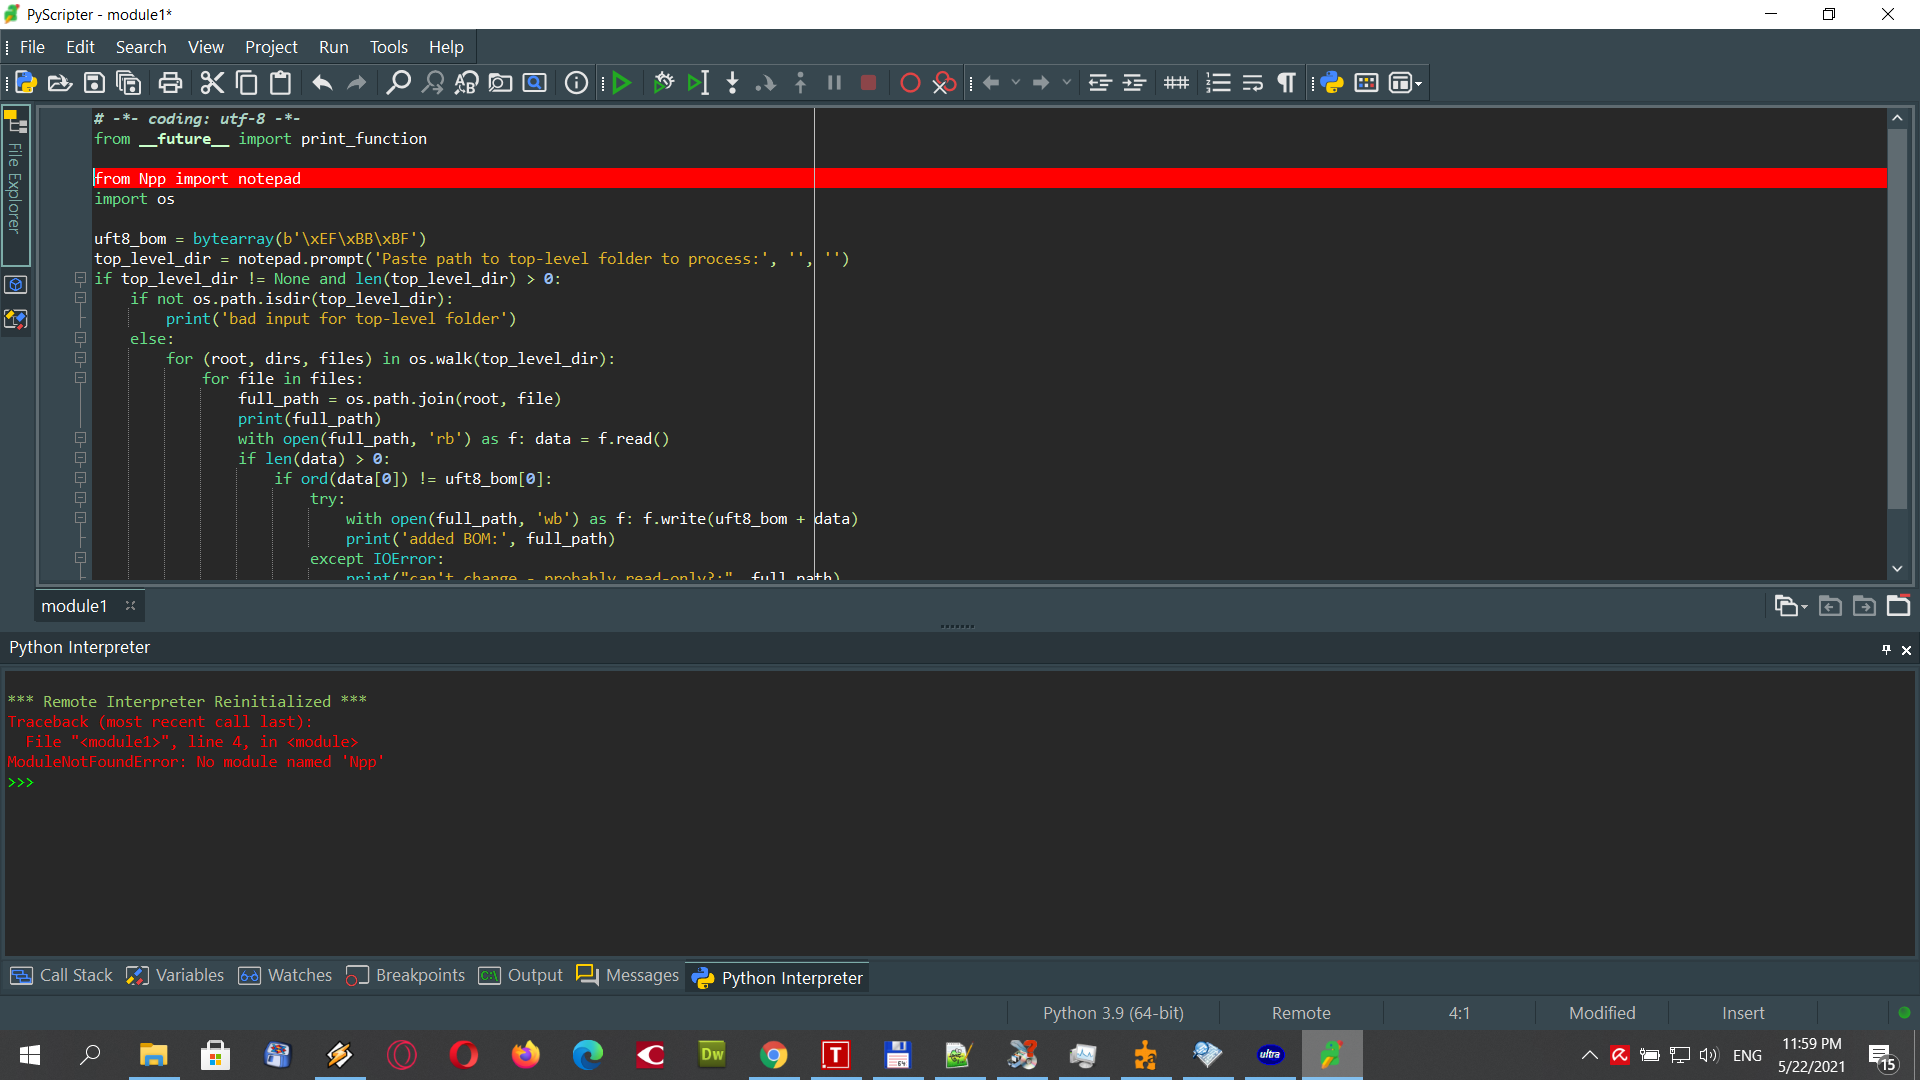1920x1080 pixels.
Task: Copy selection to clipboard
Action: point(246,83)
